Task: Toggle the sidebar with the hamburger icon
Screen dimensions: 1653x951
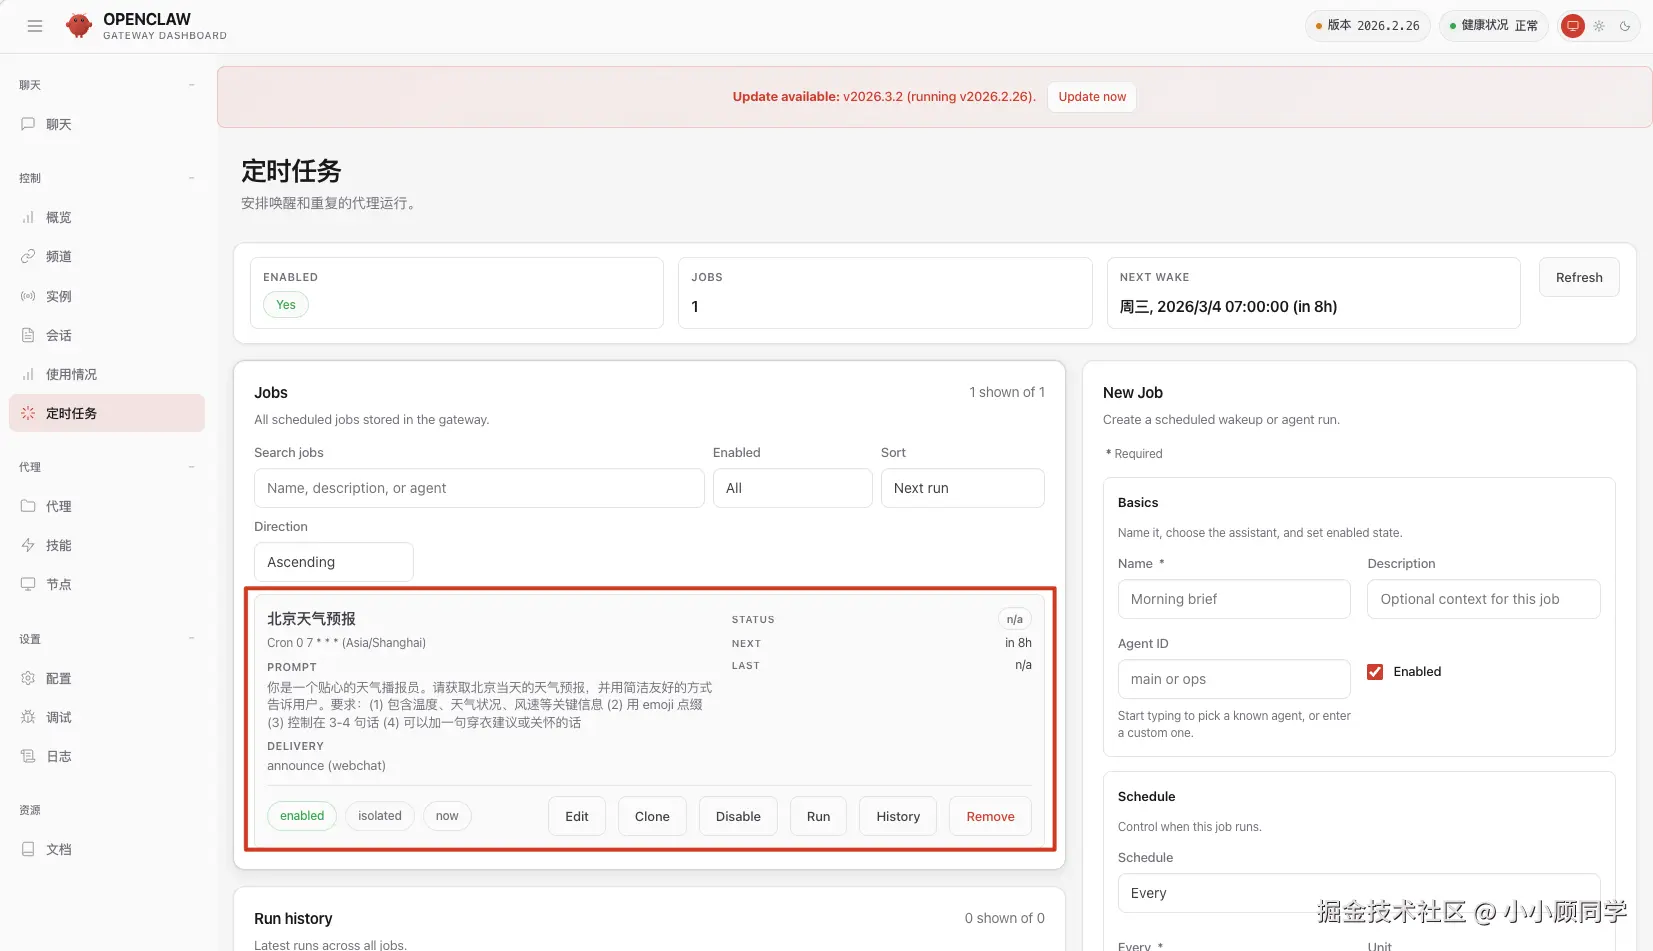Action: 35,26
